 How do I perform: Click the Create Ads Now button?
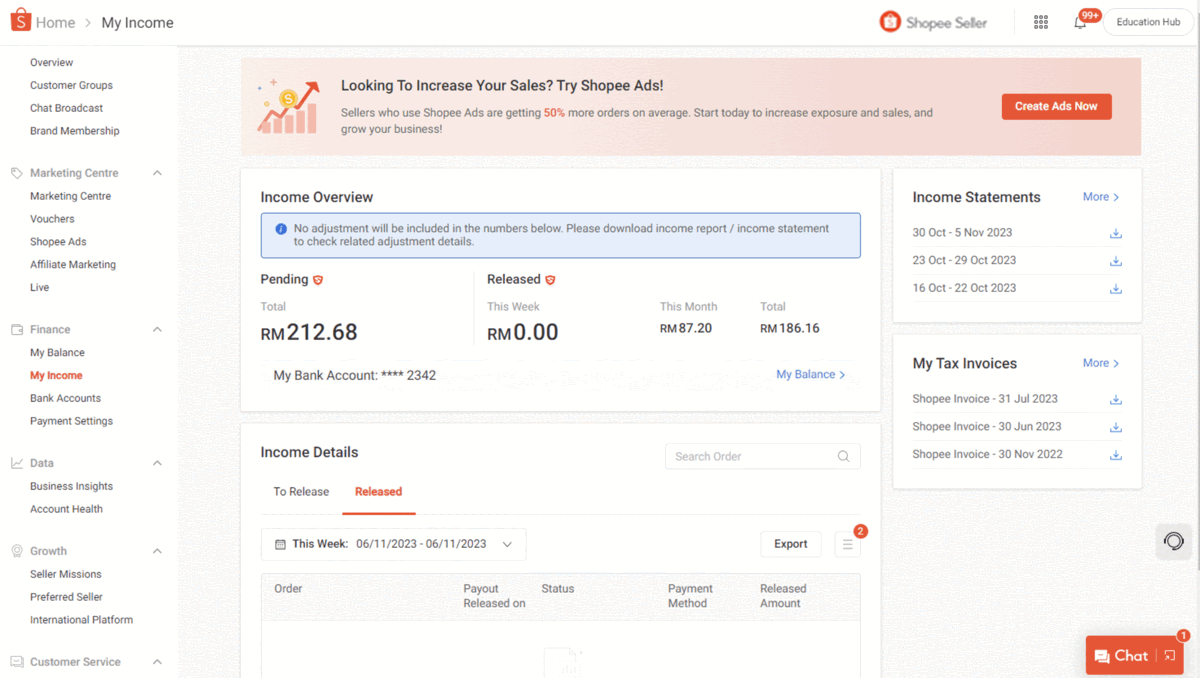[1056, 106]
